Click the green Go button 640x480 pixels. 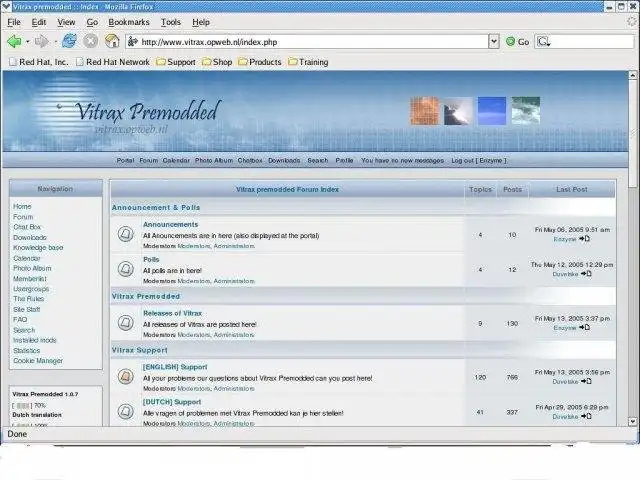point(517,42)
